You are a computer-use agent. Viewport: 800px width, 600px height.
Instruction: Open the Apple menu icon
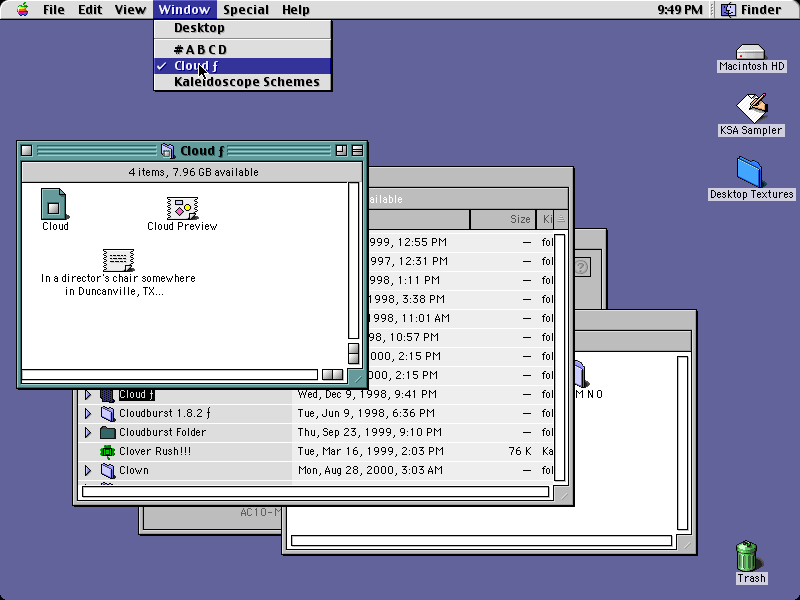click(x=22, y=9)
